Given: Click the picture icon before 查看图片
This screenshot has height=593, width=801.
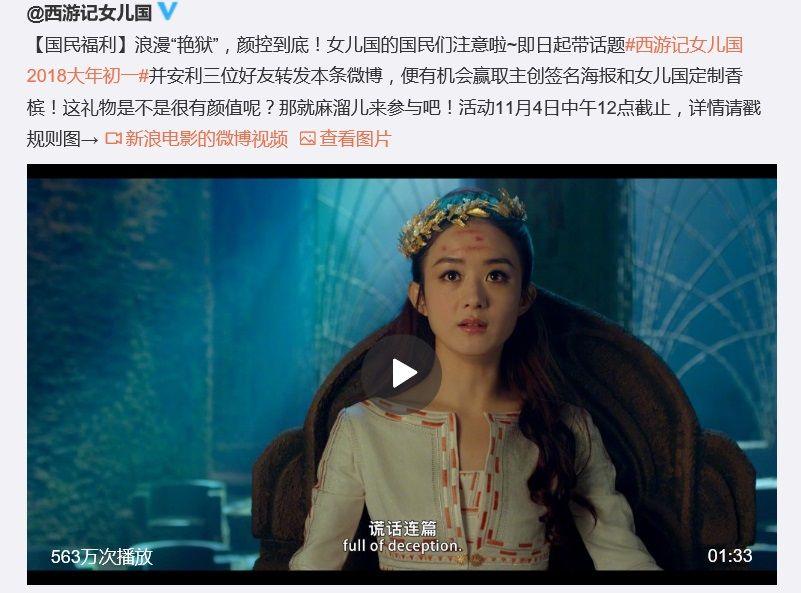Looking at the screenshot, I should (x=308, y=138).
